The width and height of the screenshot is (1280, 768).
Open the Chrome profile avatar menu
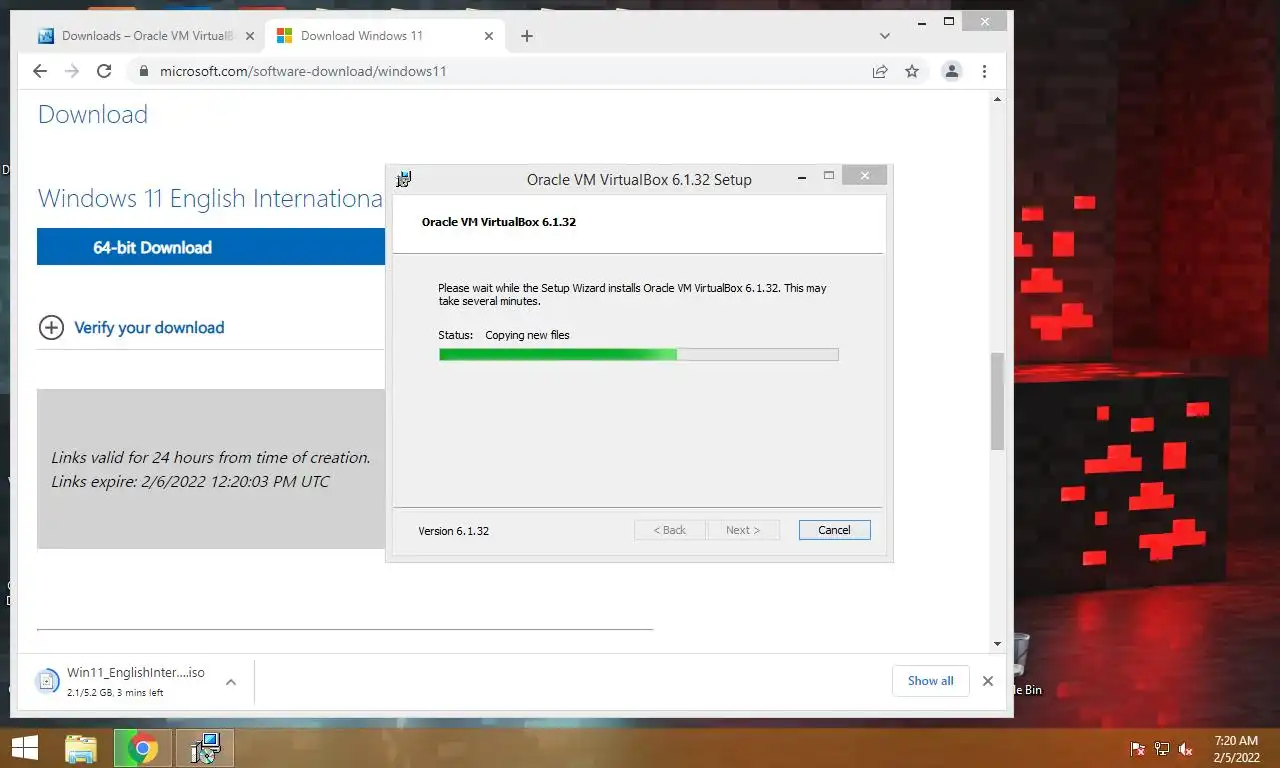click(952, 71)
